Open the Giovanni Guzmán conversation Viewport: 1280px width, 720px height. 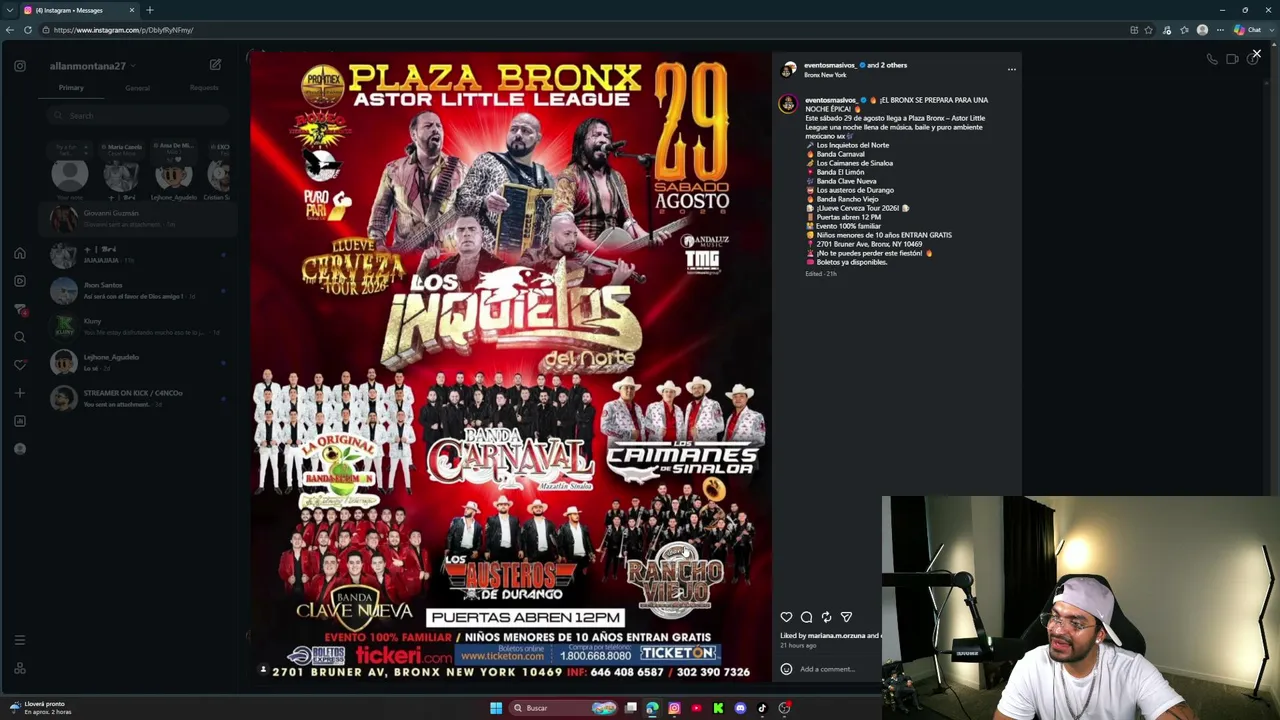click(139, 218)
